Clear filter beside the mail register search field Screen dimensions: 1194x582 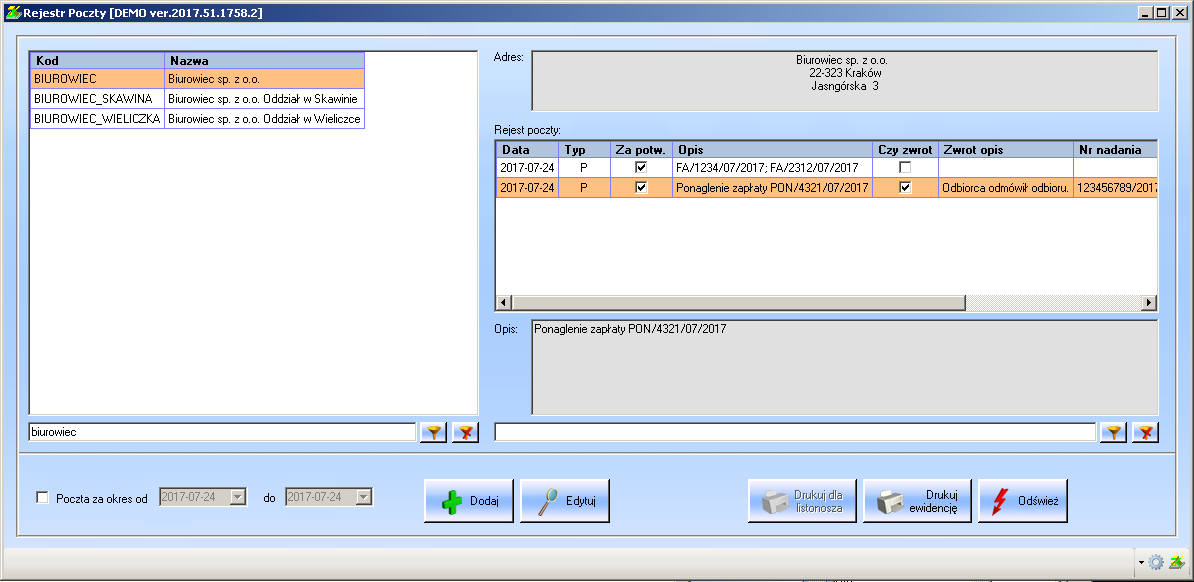point(1145,433)
